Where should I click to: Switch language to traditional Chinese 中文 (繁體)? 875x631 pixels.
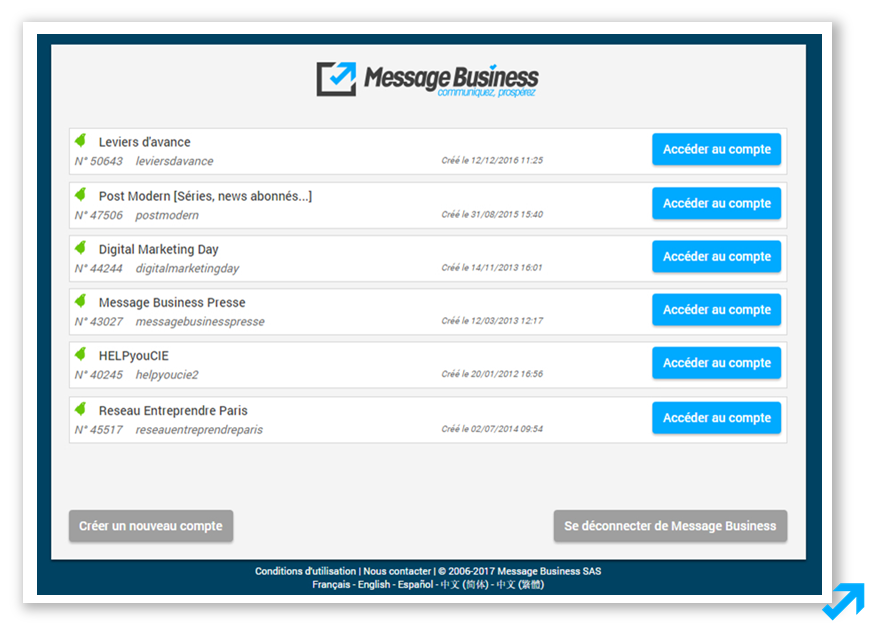(x=520, y=584)
